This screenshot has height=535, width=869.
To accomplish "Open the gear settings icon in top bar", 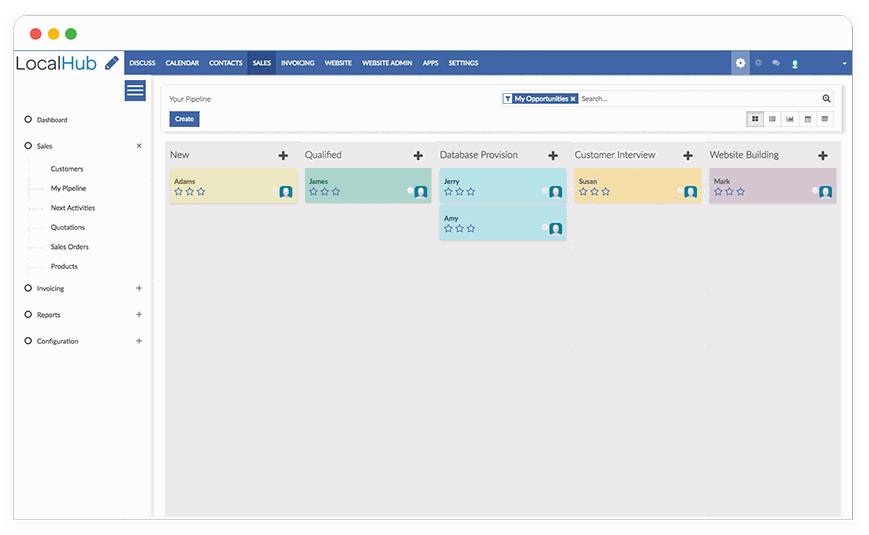I will point(740,63).
